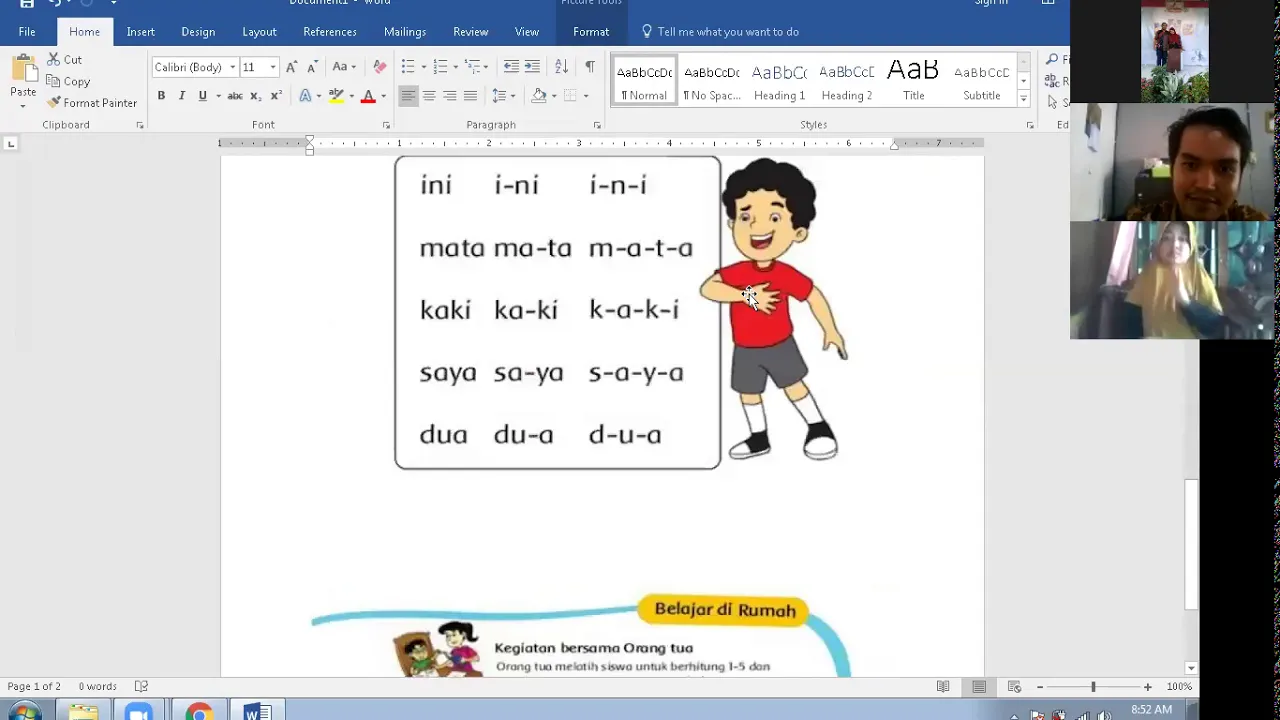1280x720 pixels.
Task: Toggle Italic formatting
Action: (182, 96)
